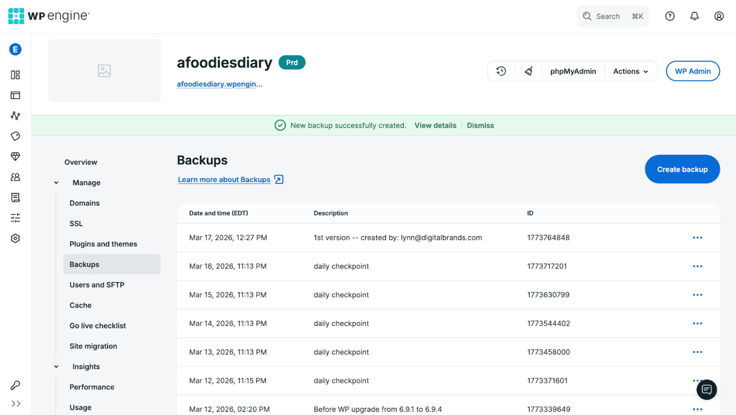Click backup ID 1773630799 text
736x415 pixels.
pos(548,295)
